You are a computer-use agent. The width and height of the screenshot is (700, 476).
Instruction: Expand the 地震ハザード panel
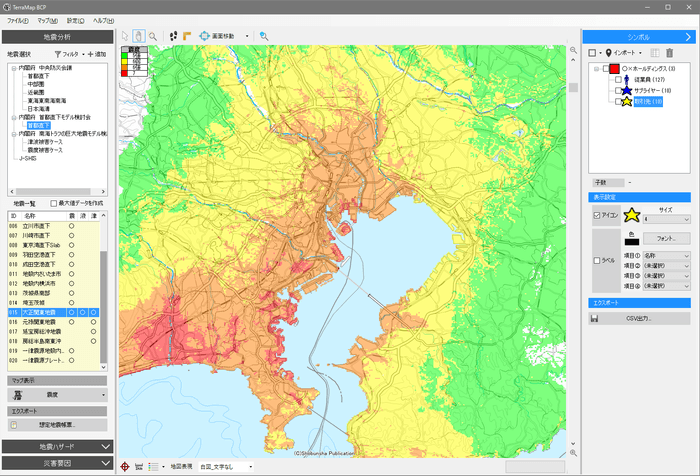click(56, 447)
